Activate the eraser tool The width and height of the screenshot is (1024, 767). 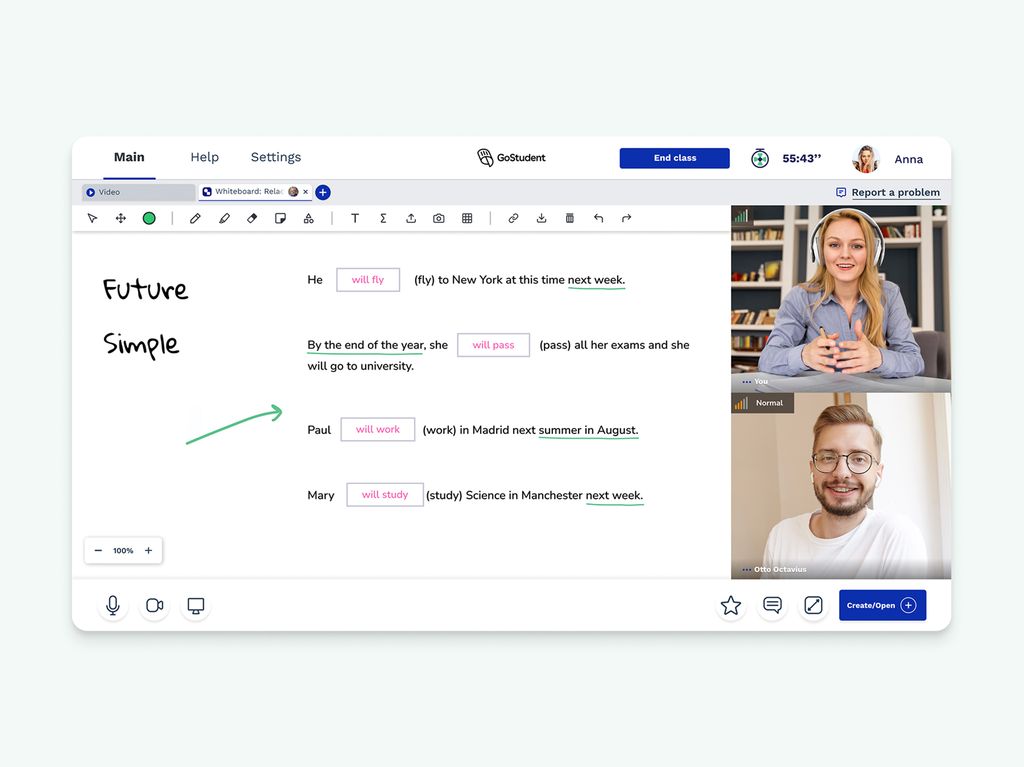point(252,218)
